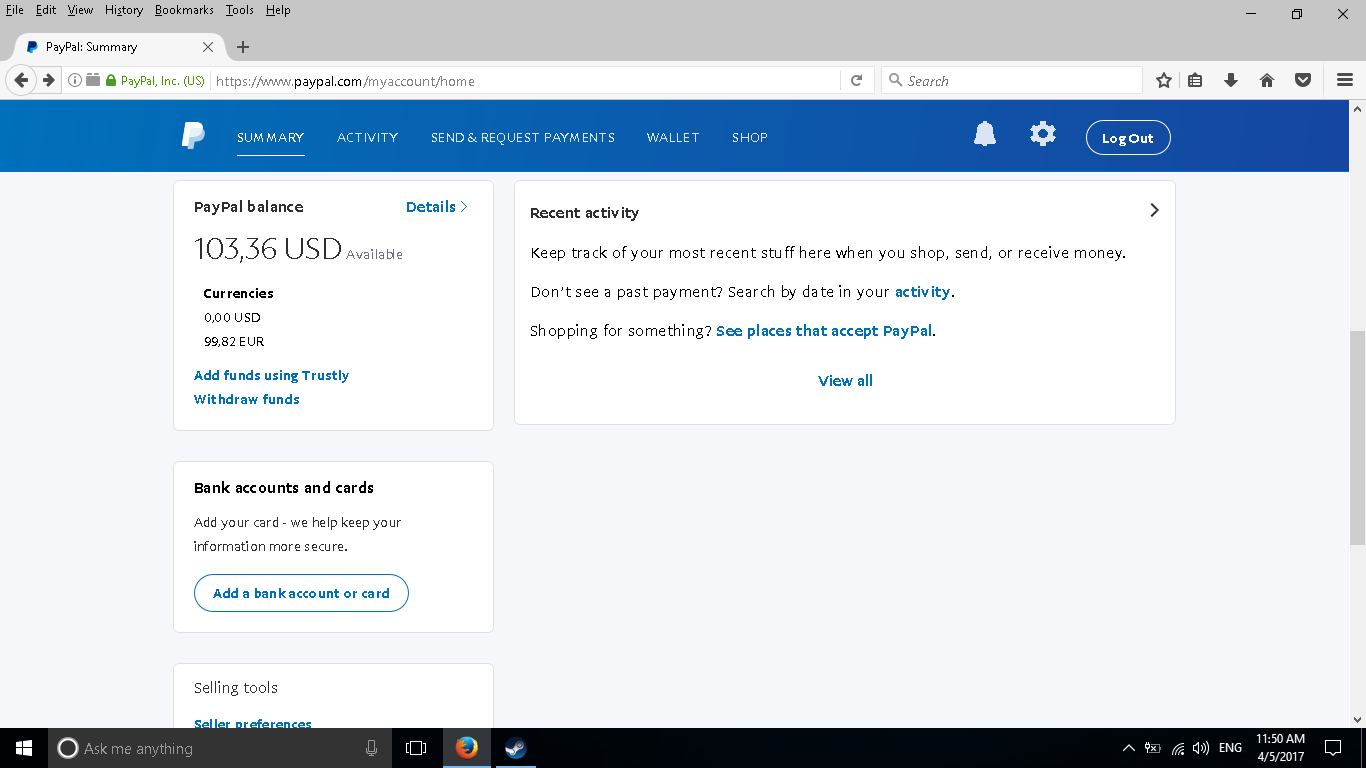The height and width of the screenshot is (768, 1366).
Task: Click the 103,36 USD balance amount
Action: click(268, 249)
